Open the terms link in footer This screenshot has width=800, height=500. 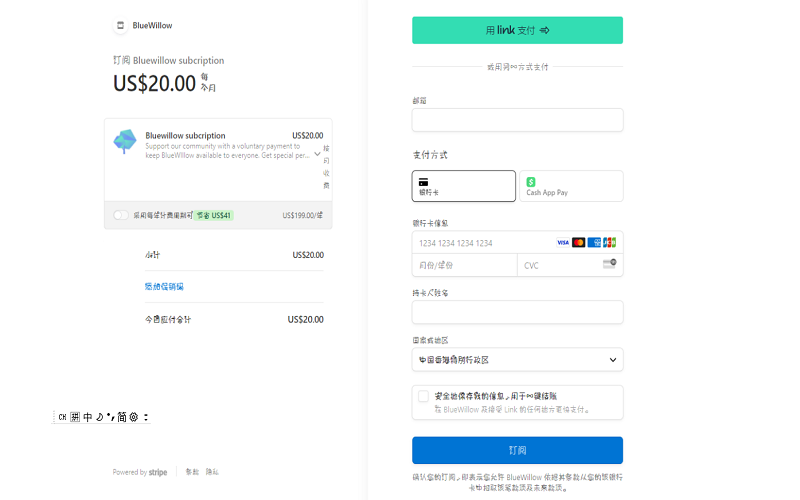(x=192, y=472)
